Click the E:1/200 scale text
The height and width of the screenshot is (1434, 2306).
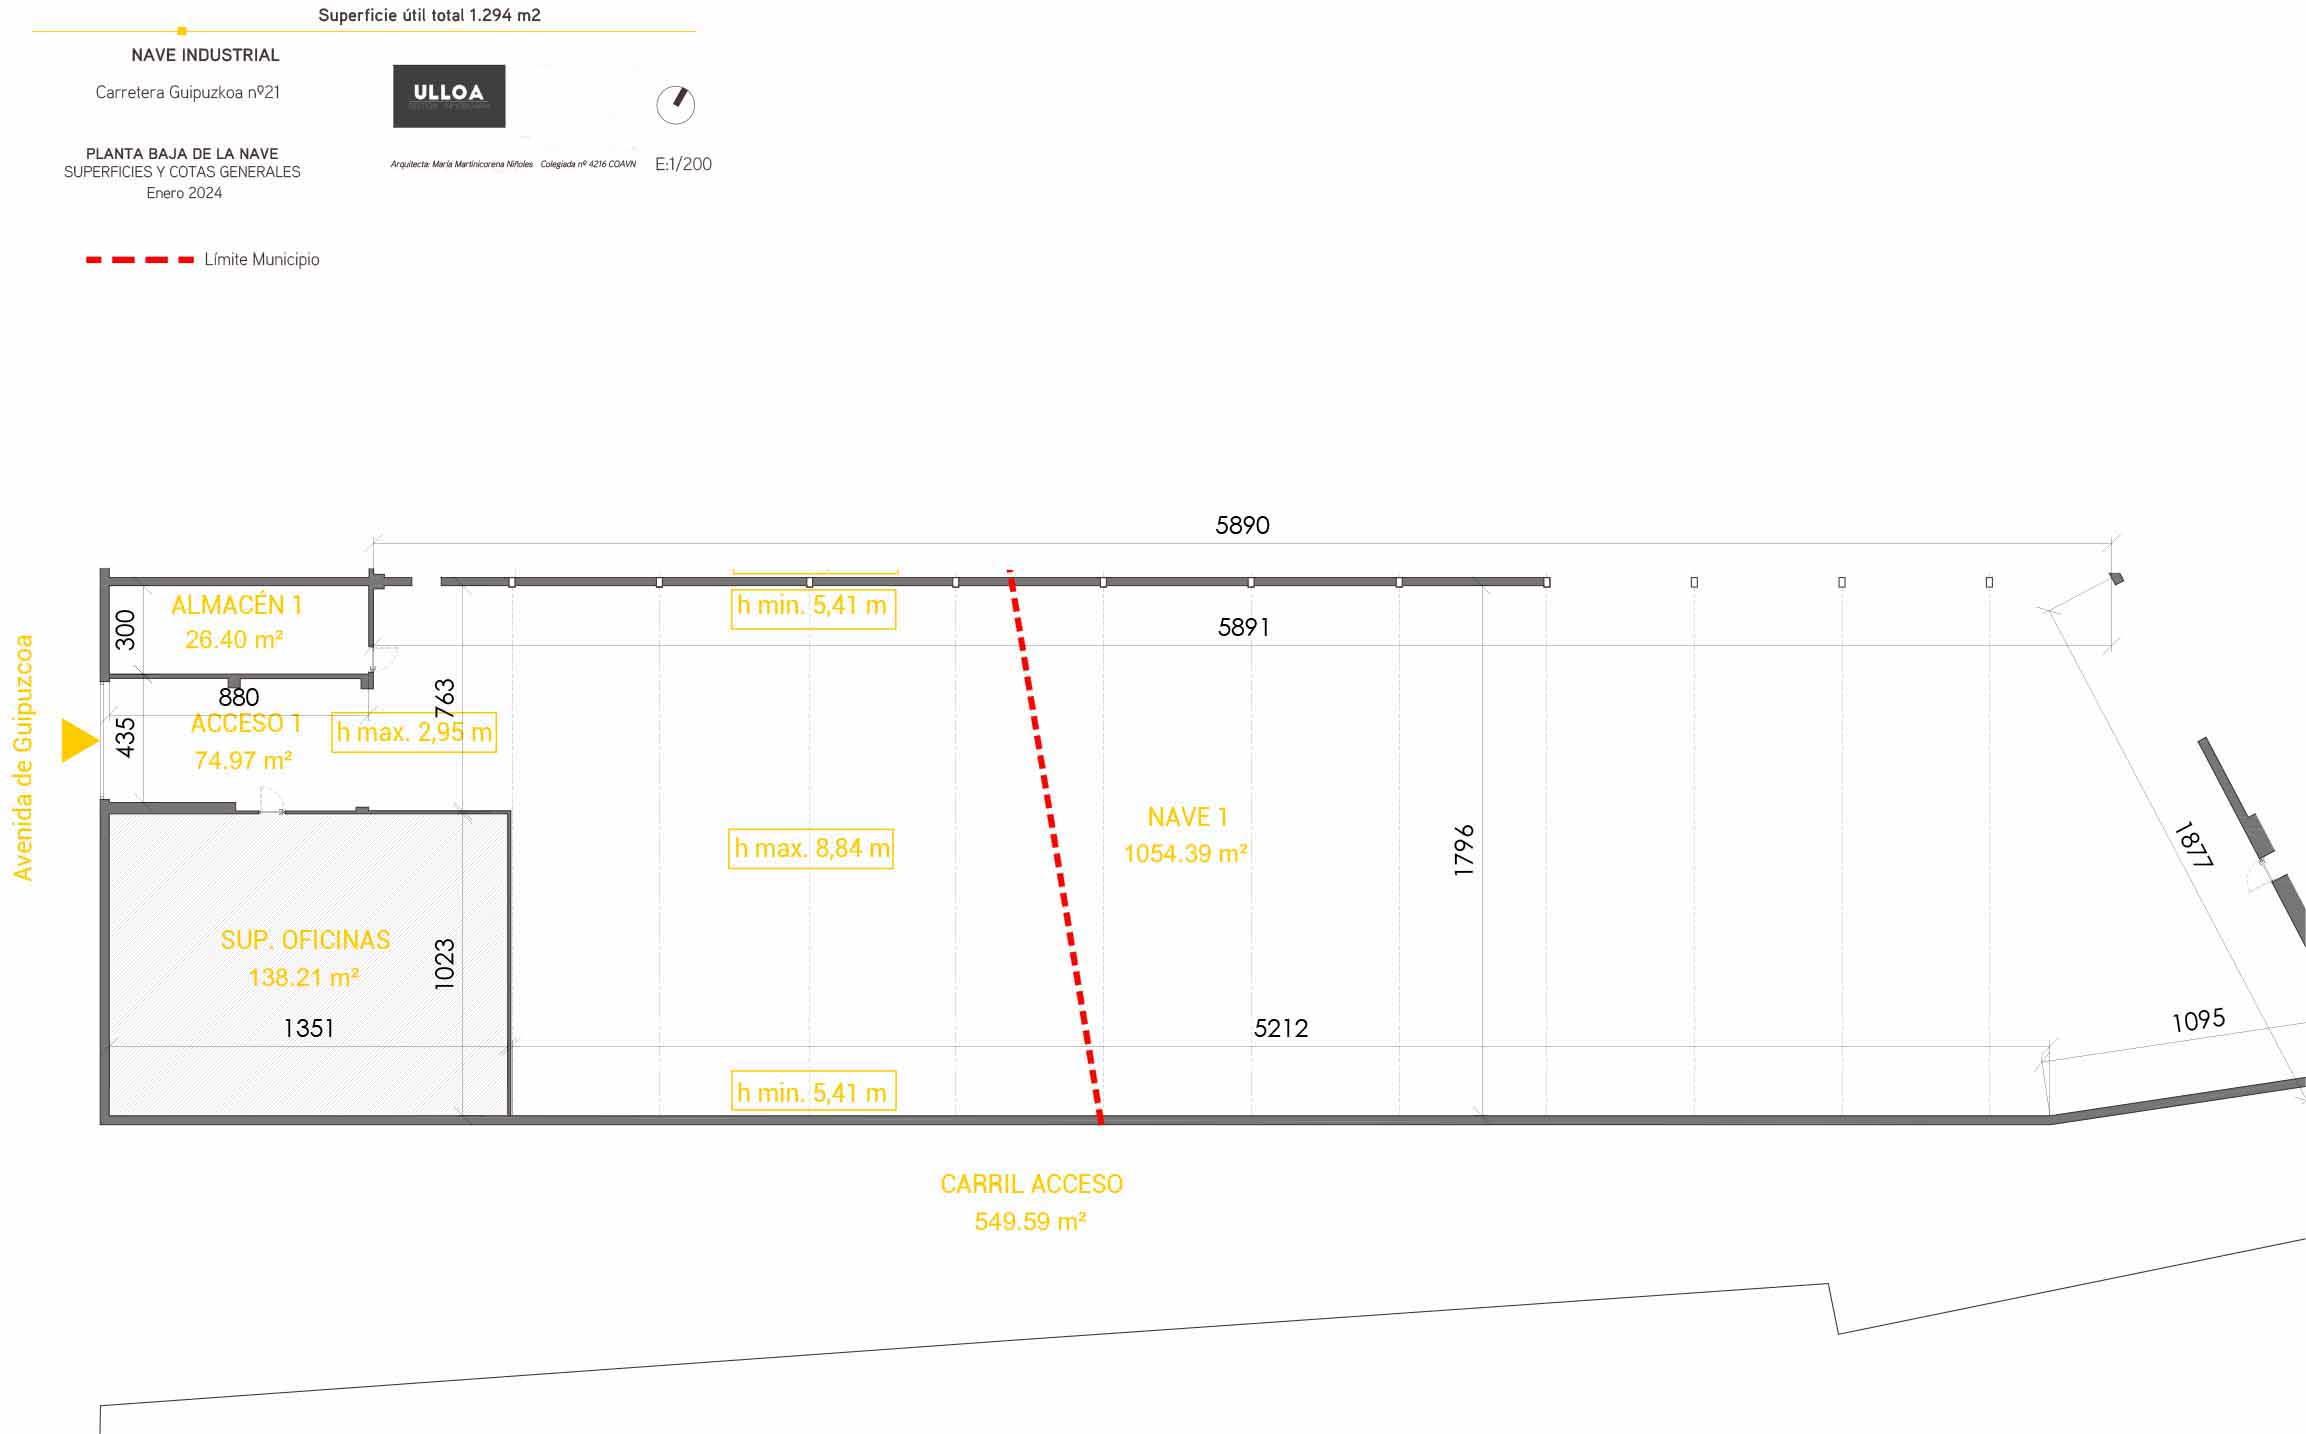683,165
